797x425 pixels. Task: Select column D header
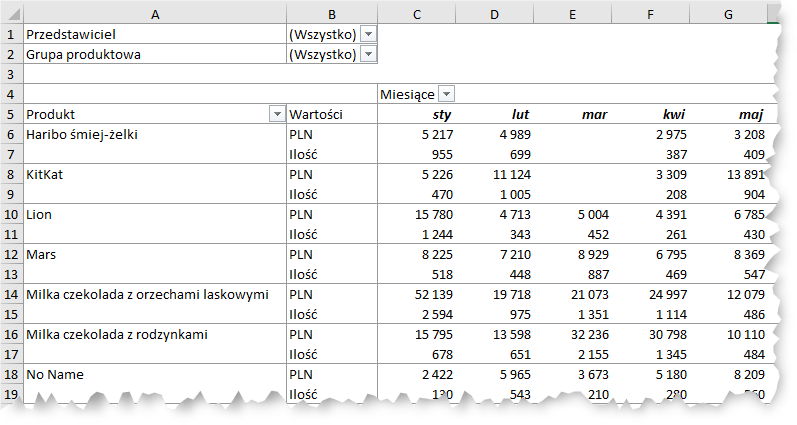click(x=495, y=15)
